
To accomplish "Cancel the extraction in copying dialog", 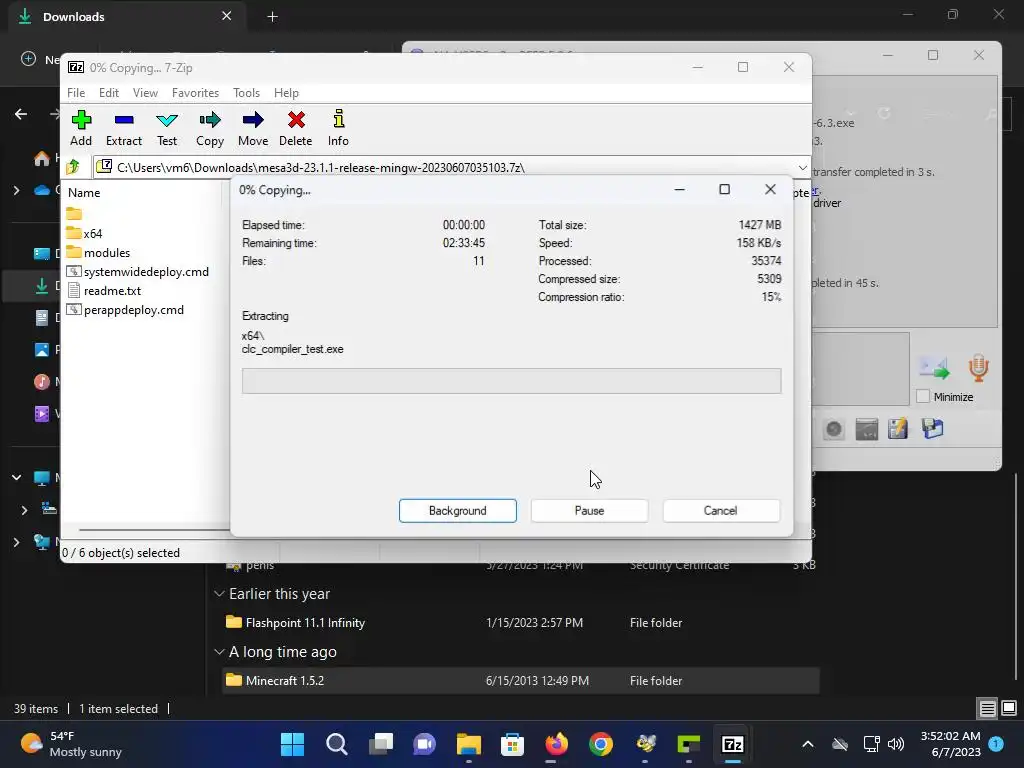I will pyautogui.click(x=720, y=511).
